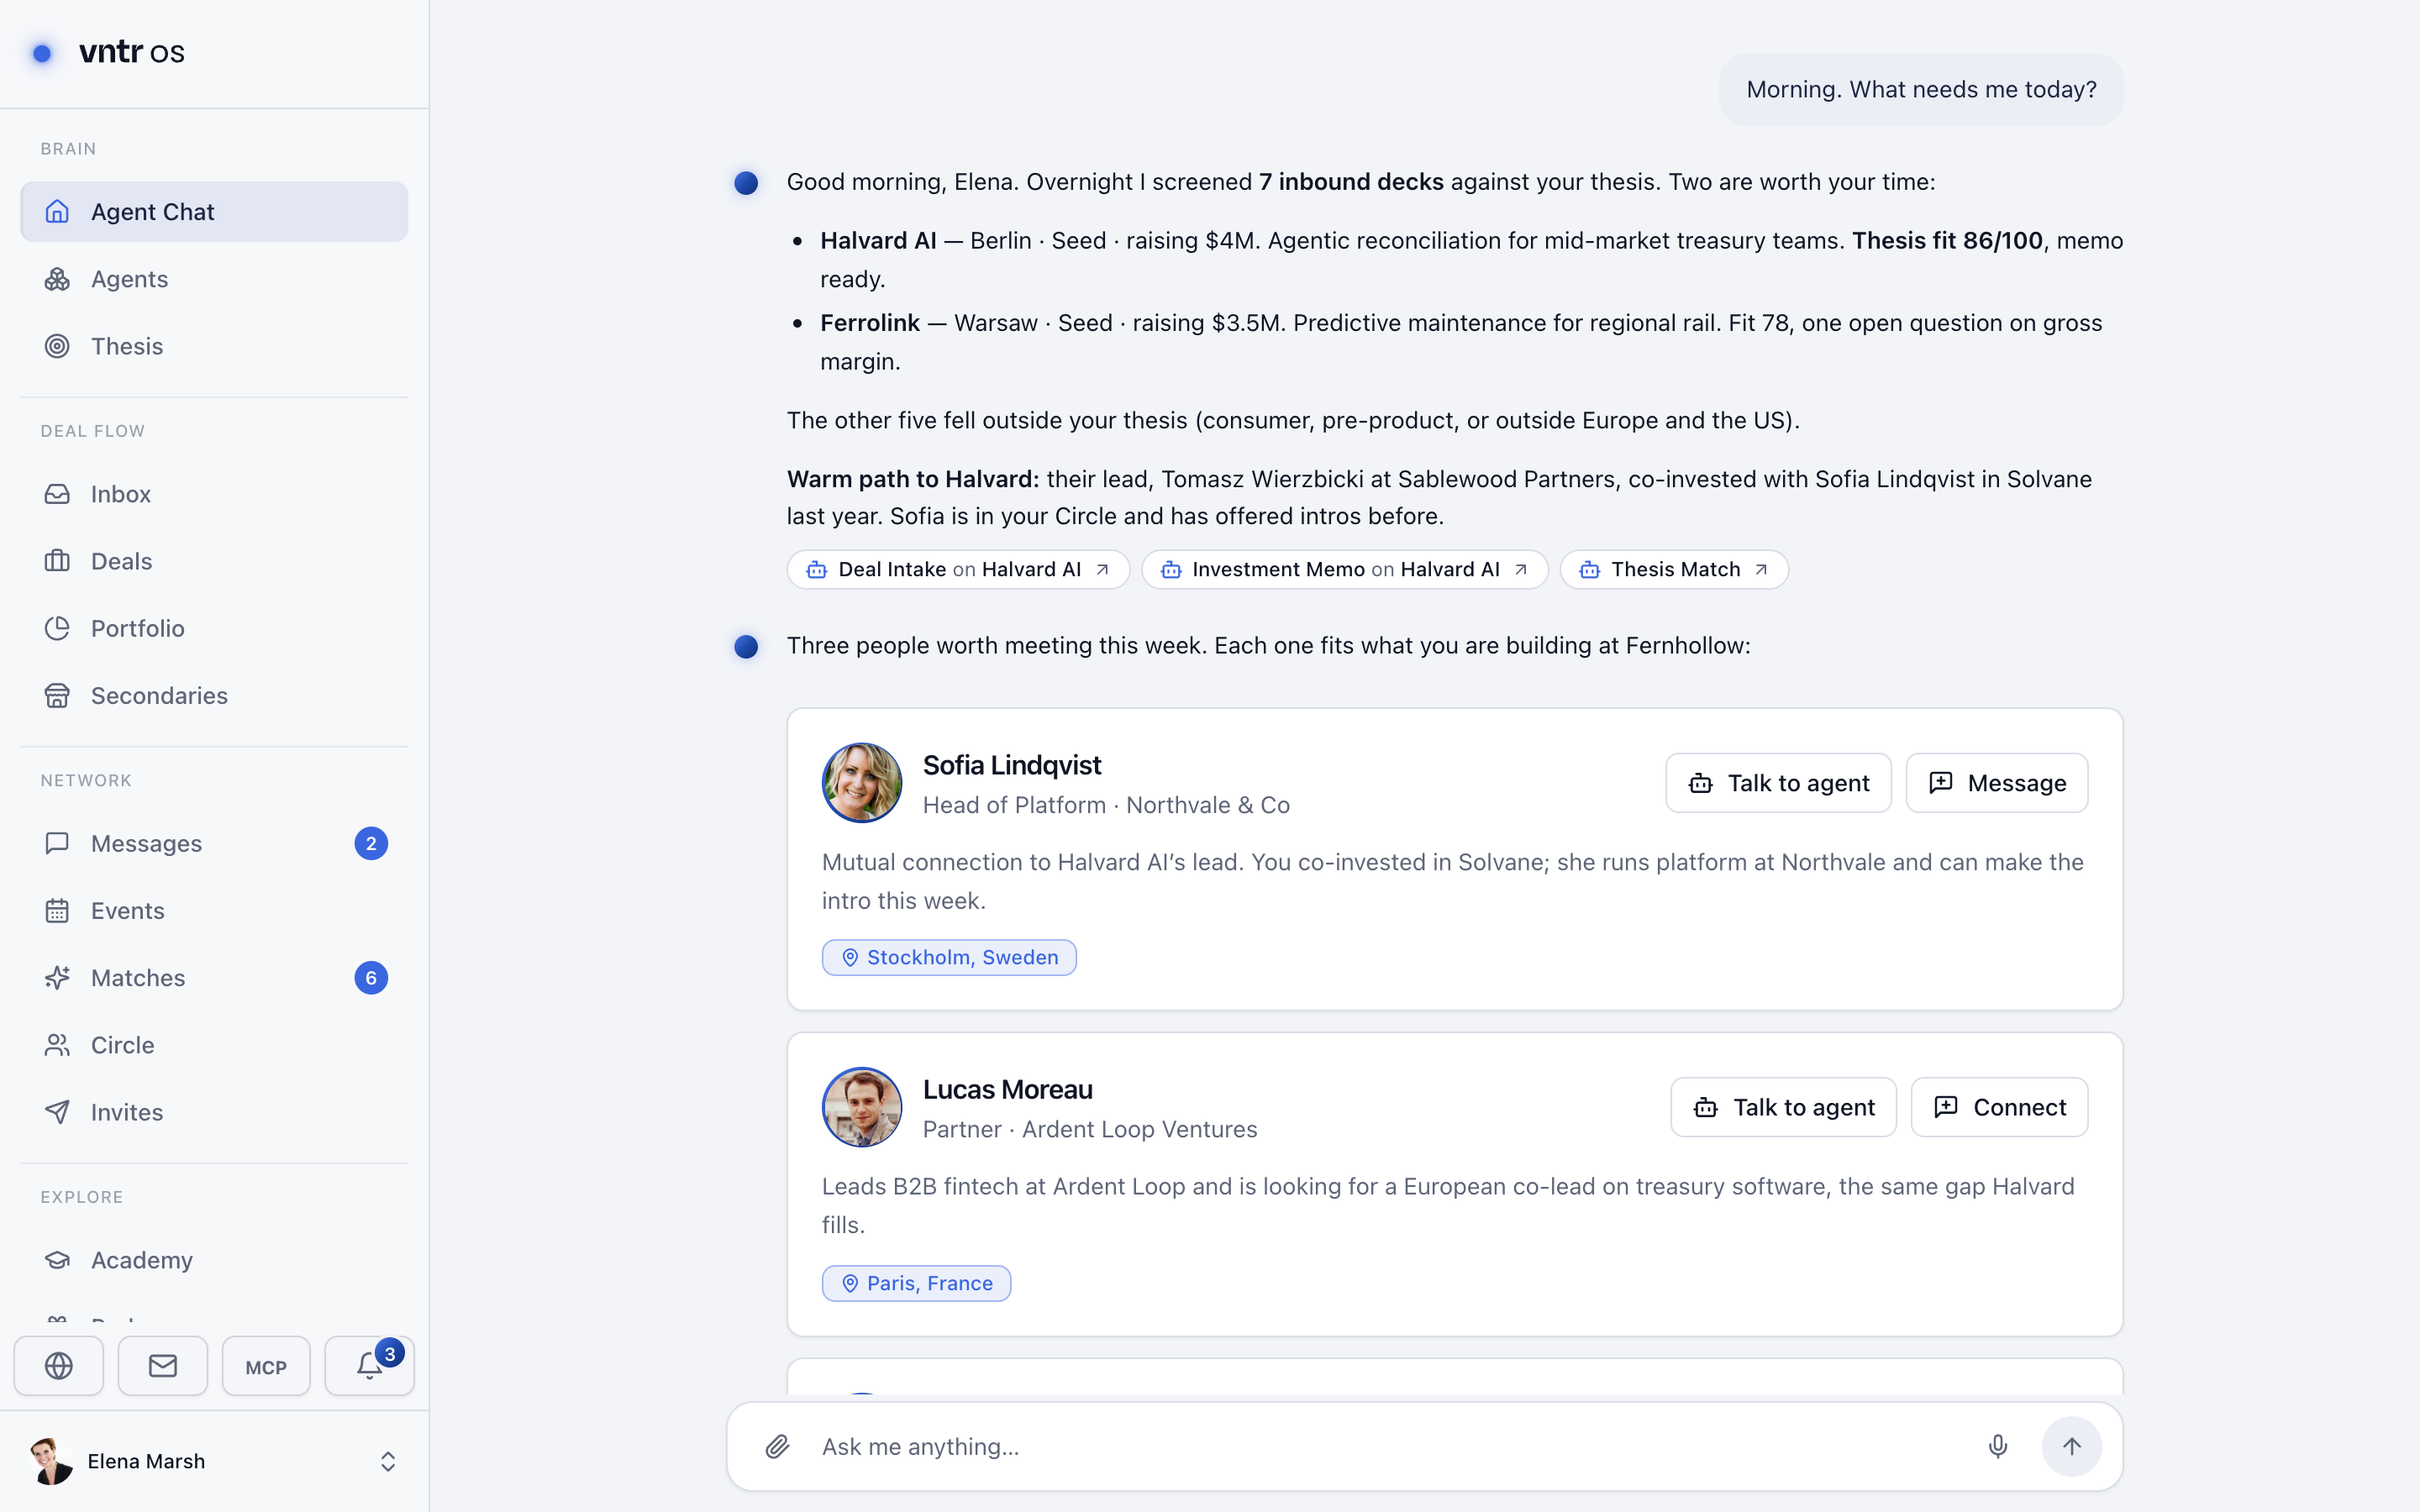Click the Stockholm, Sweden location tag
Screen dimensions: 2420x1512
[x=949, y=957]
